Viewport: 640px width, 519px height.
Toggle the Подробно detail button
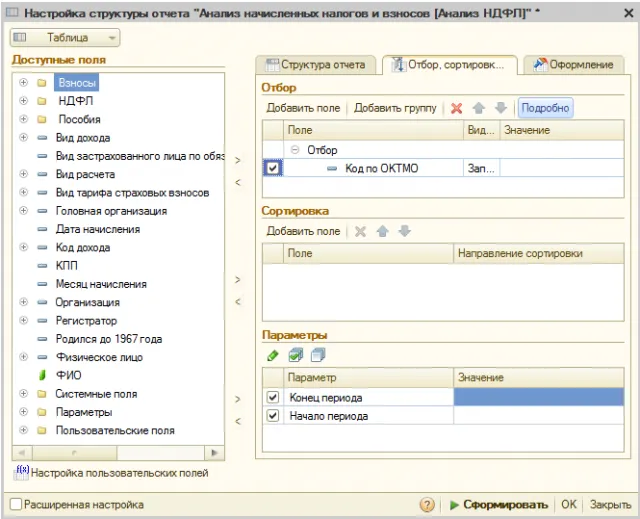coord(545,108)
